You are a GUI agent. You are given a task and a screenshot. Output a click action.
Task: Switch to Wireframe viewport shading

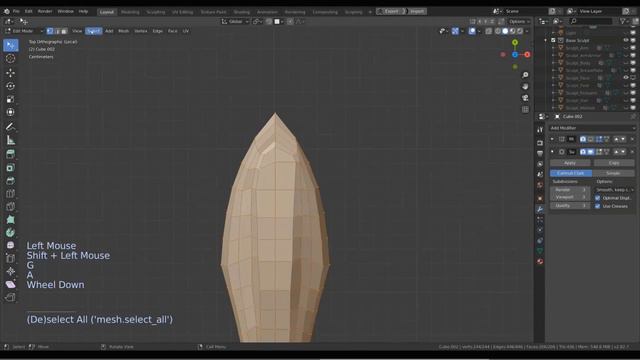498,31
